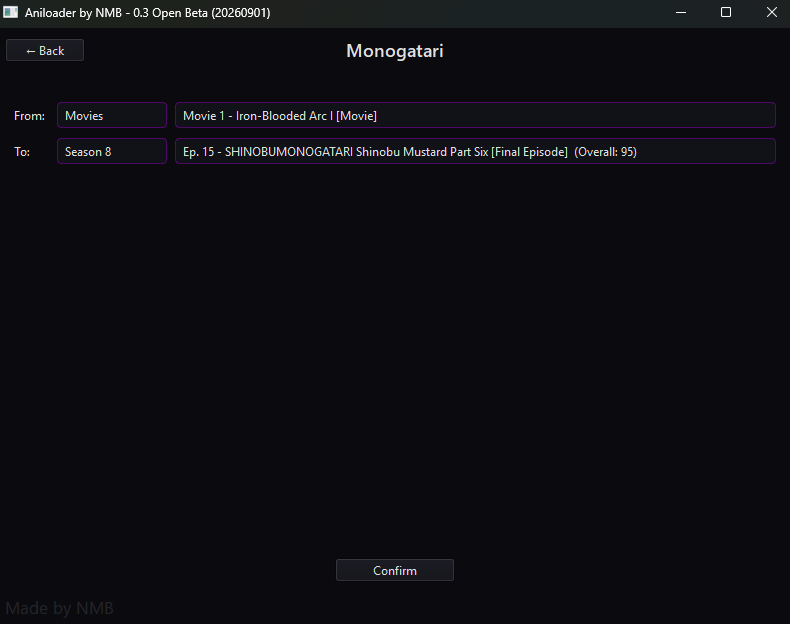Maximize the Aniloader window

(726, 12)
